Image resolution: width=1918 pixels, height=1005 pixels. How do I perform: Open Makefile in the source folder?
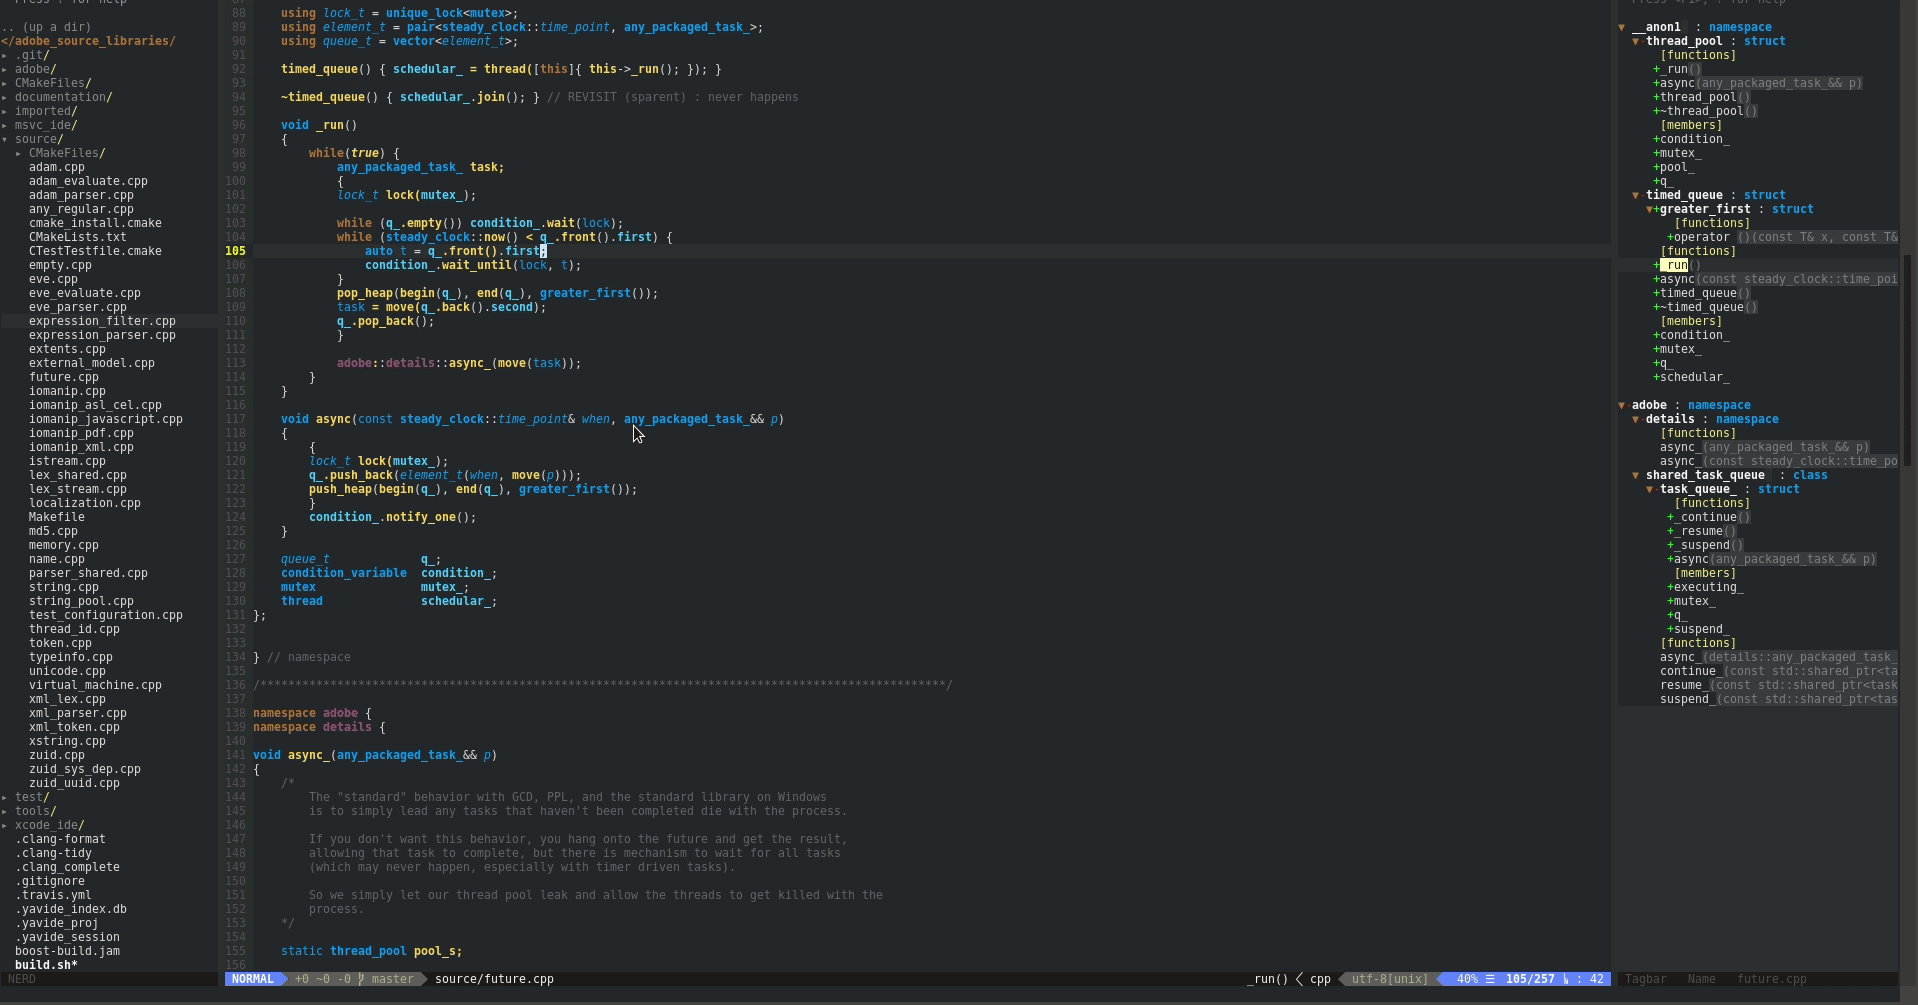[x=57, y=517]
